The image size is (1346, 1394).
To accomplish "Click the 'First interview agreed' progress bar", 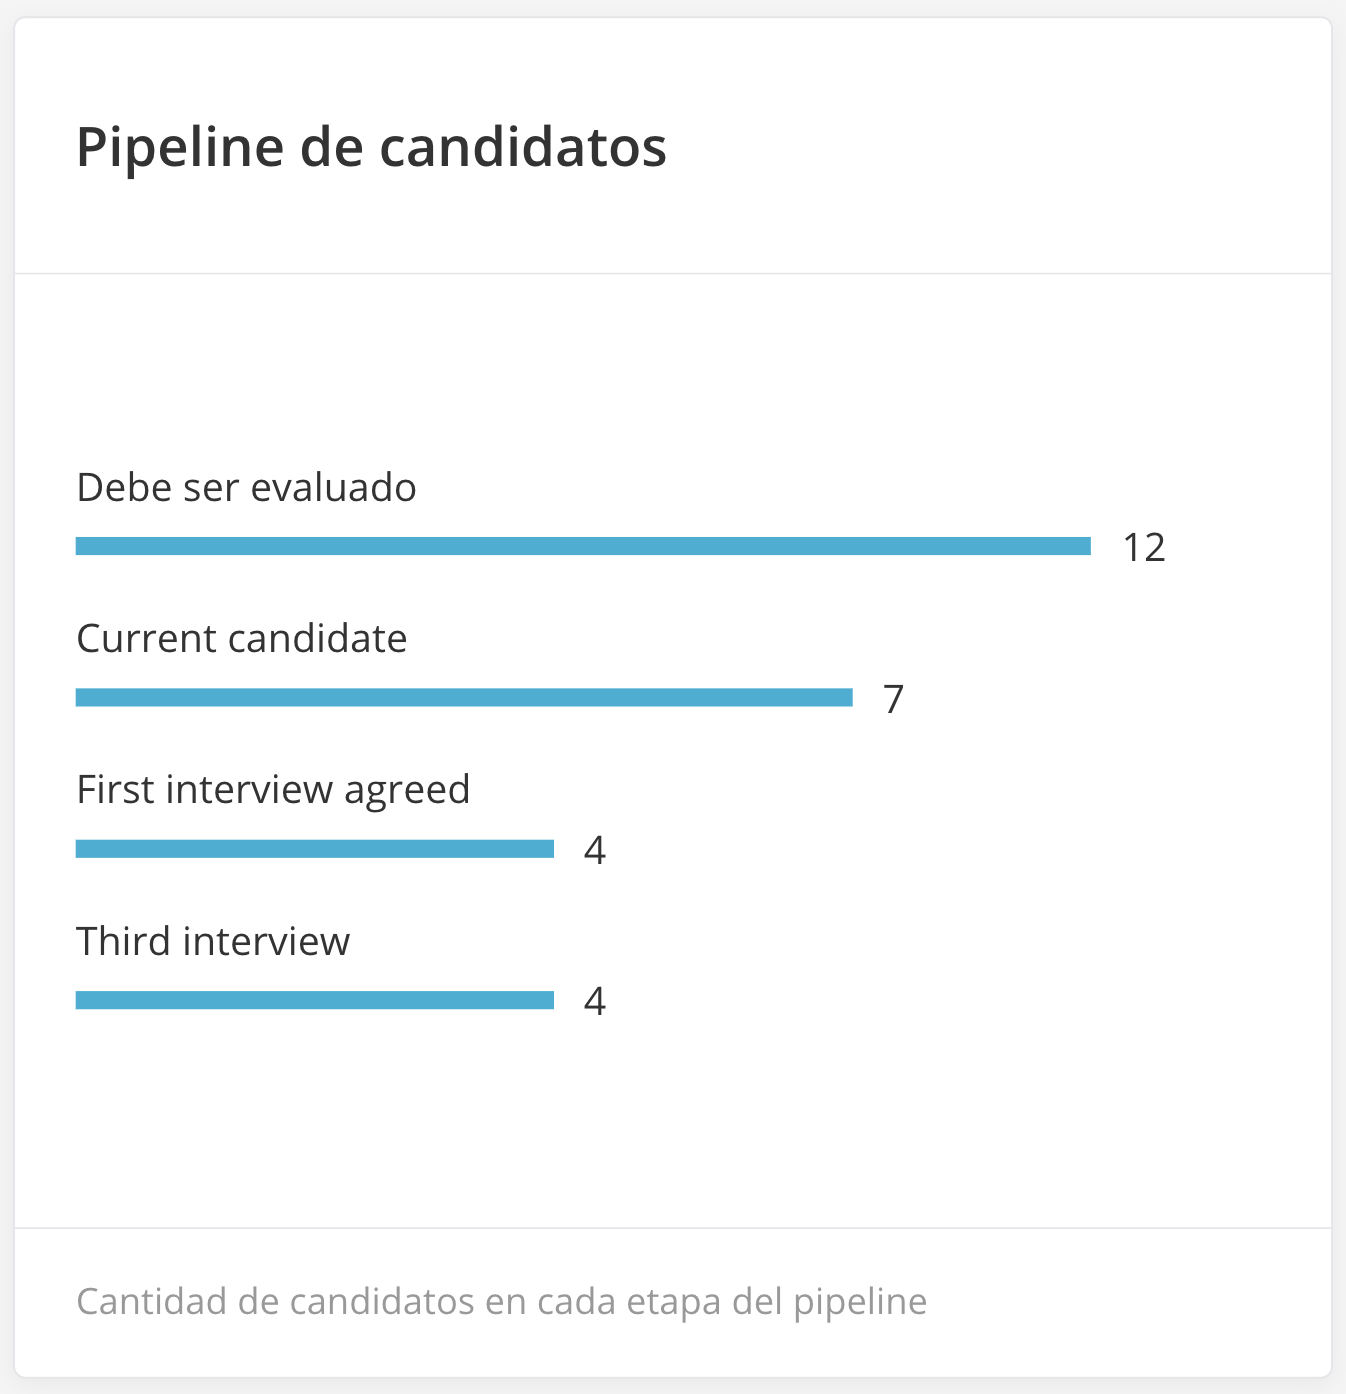I will click(x=315, y=849).
